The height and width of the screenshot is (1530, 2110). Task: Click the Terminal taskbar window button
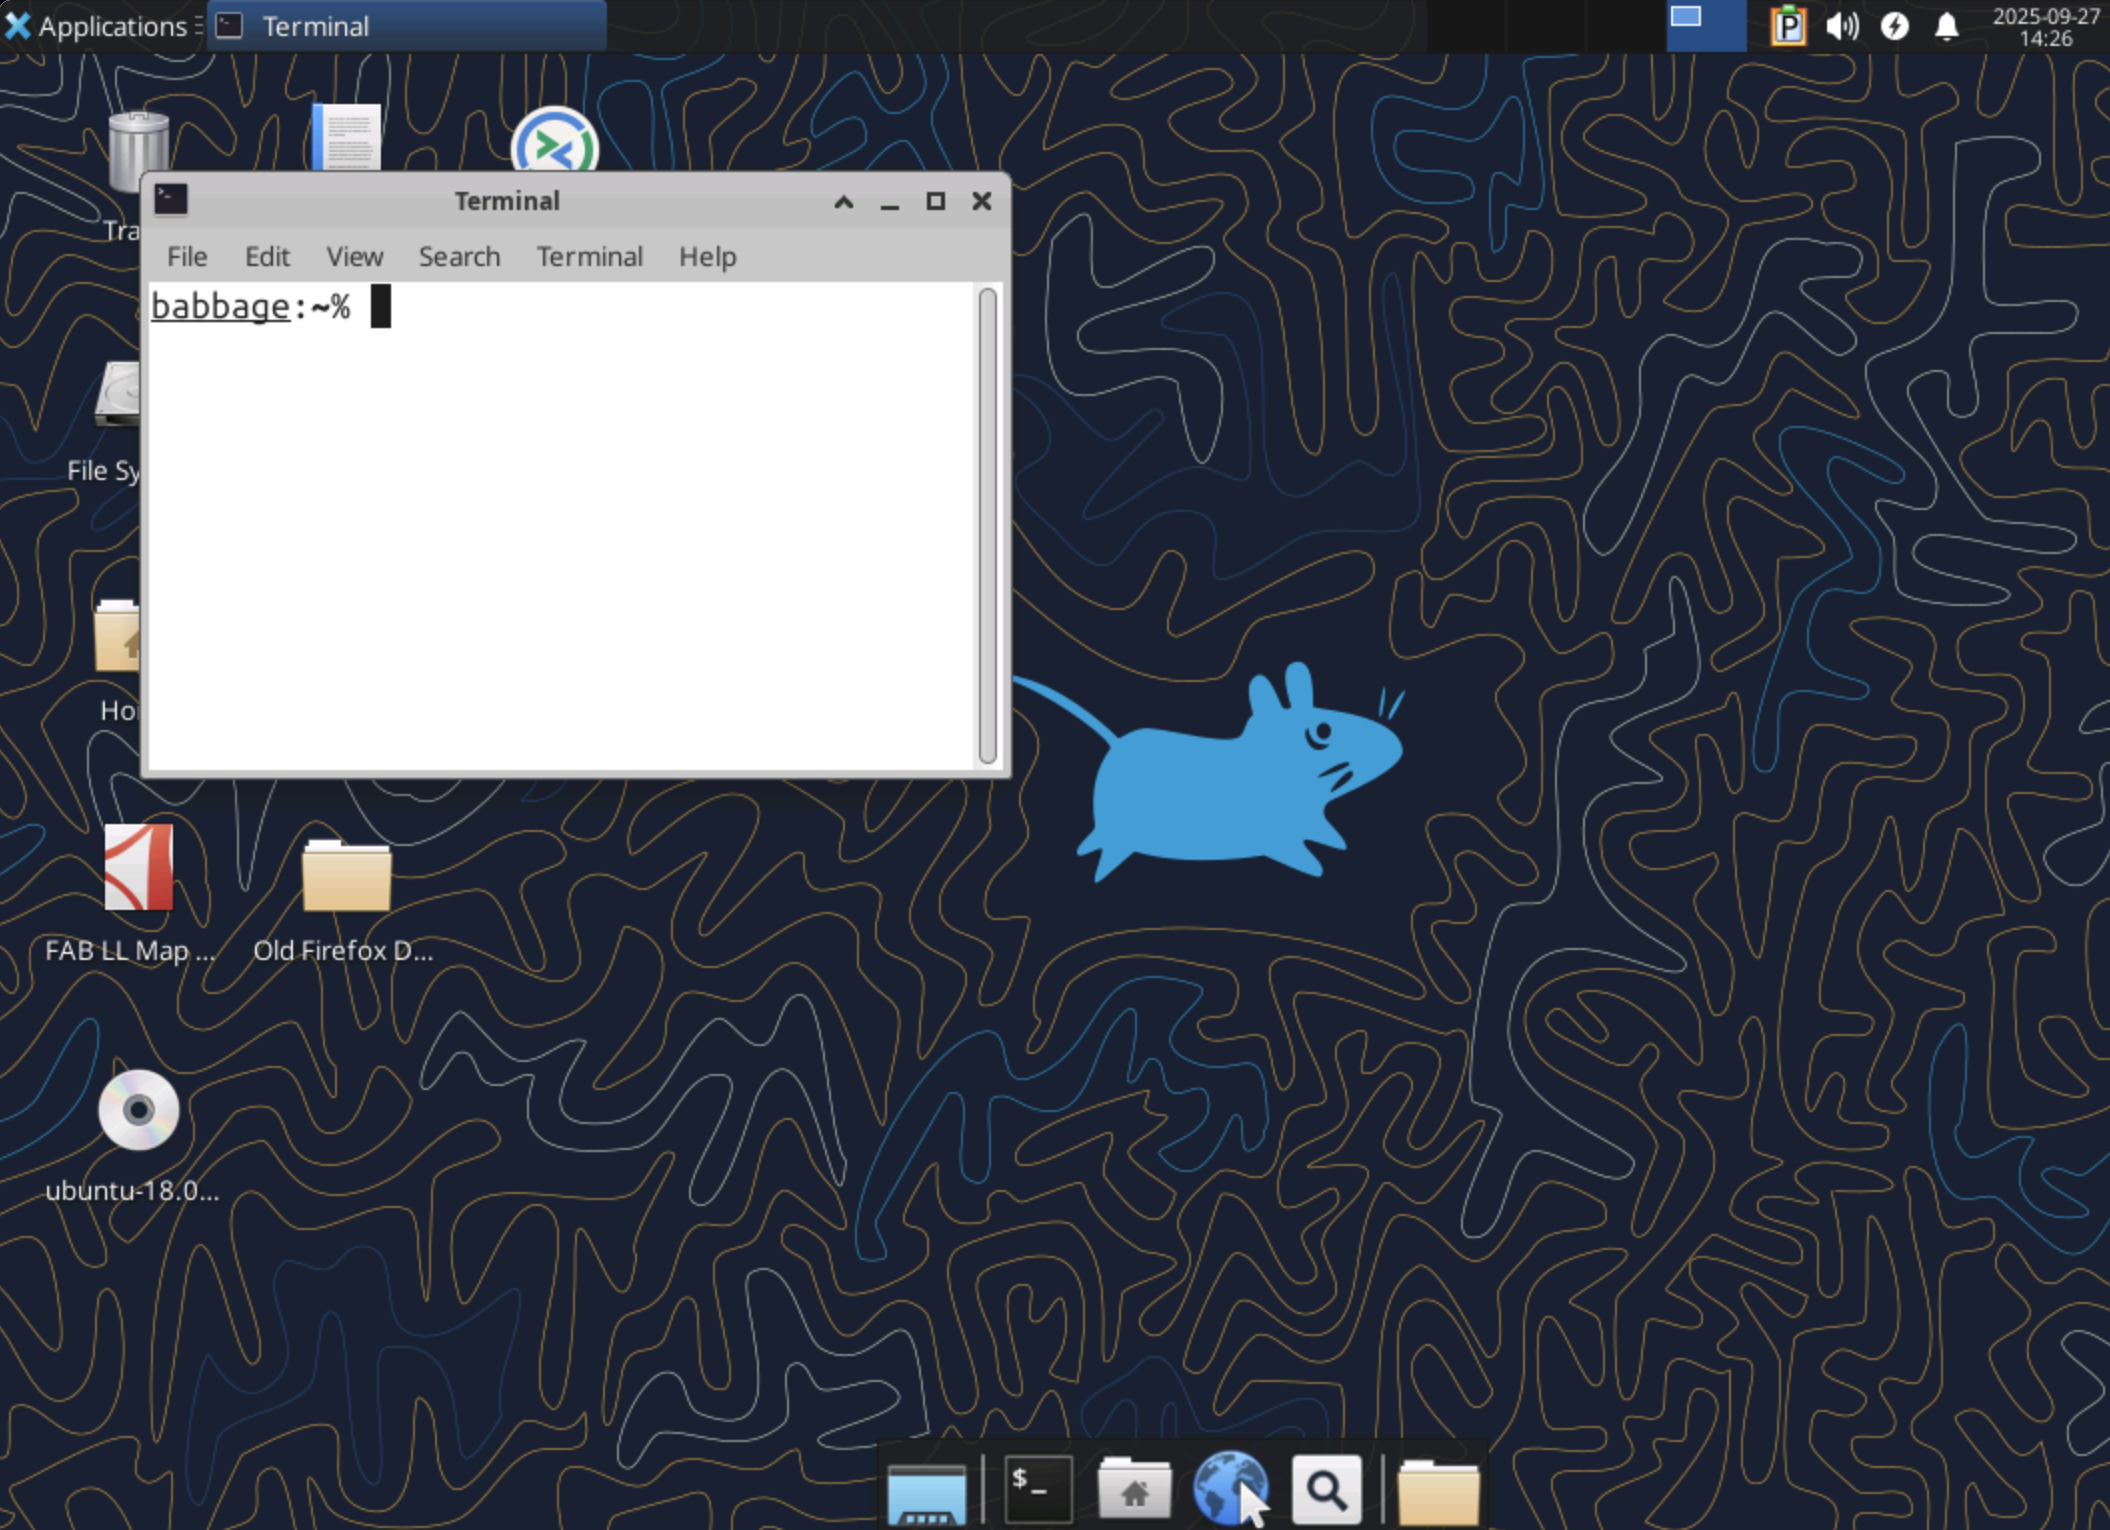[407, 26]
